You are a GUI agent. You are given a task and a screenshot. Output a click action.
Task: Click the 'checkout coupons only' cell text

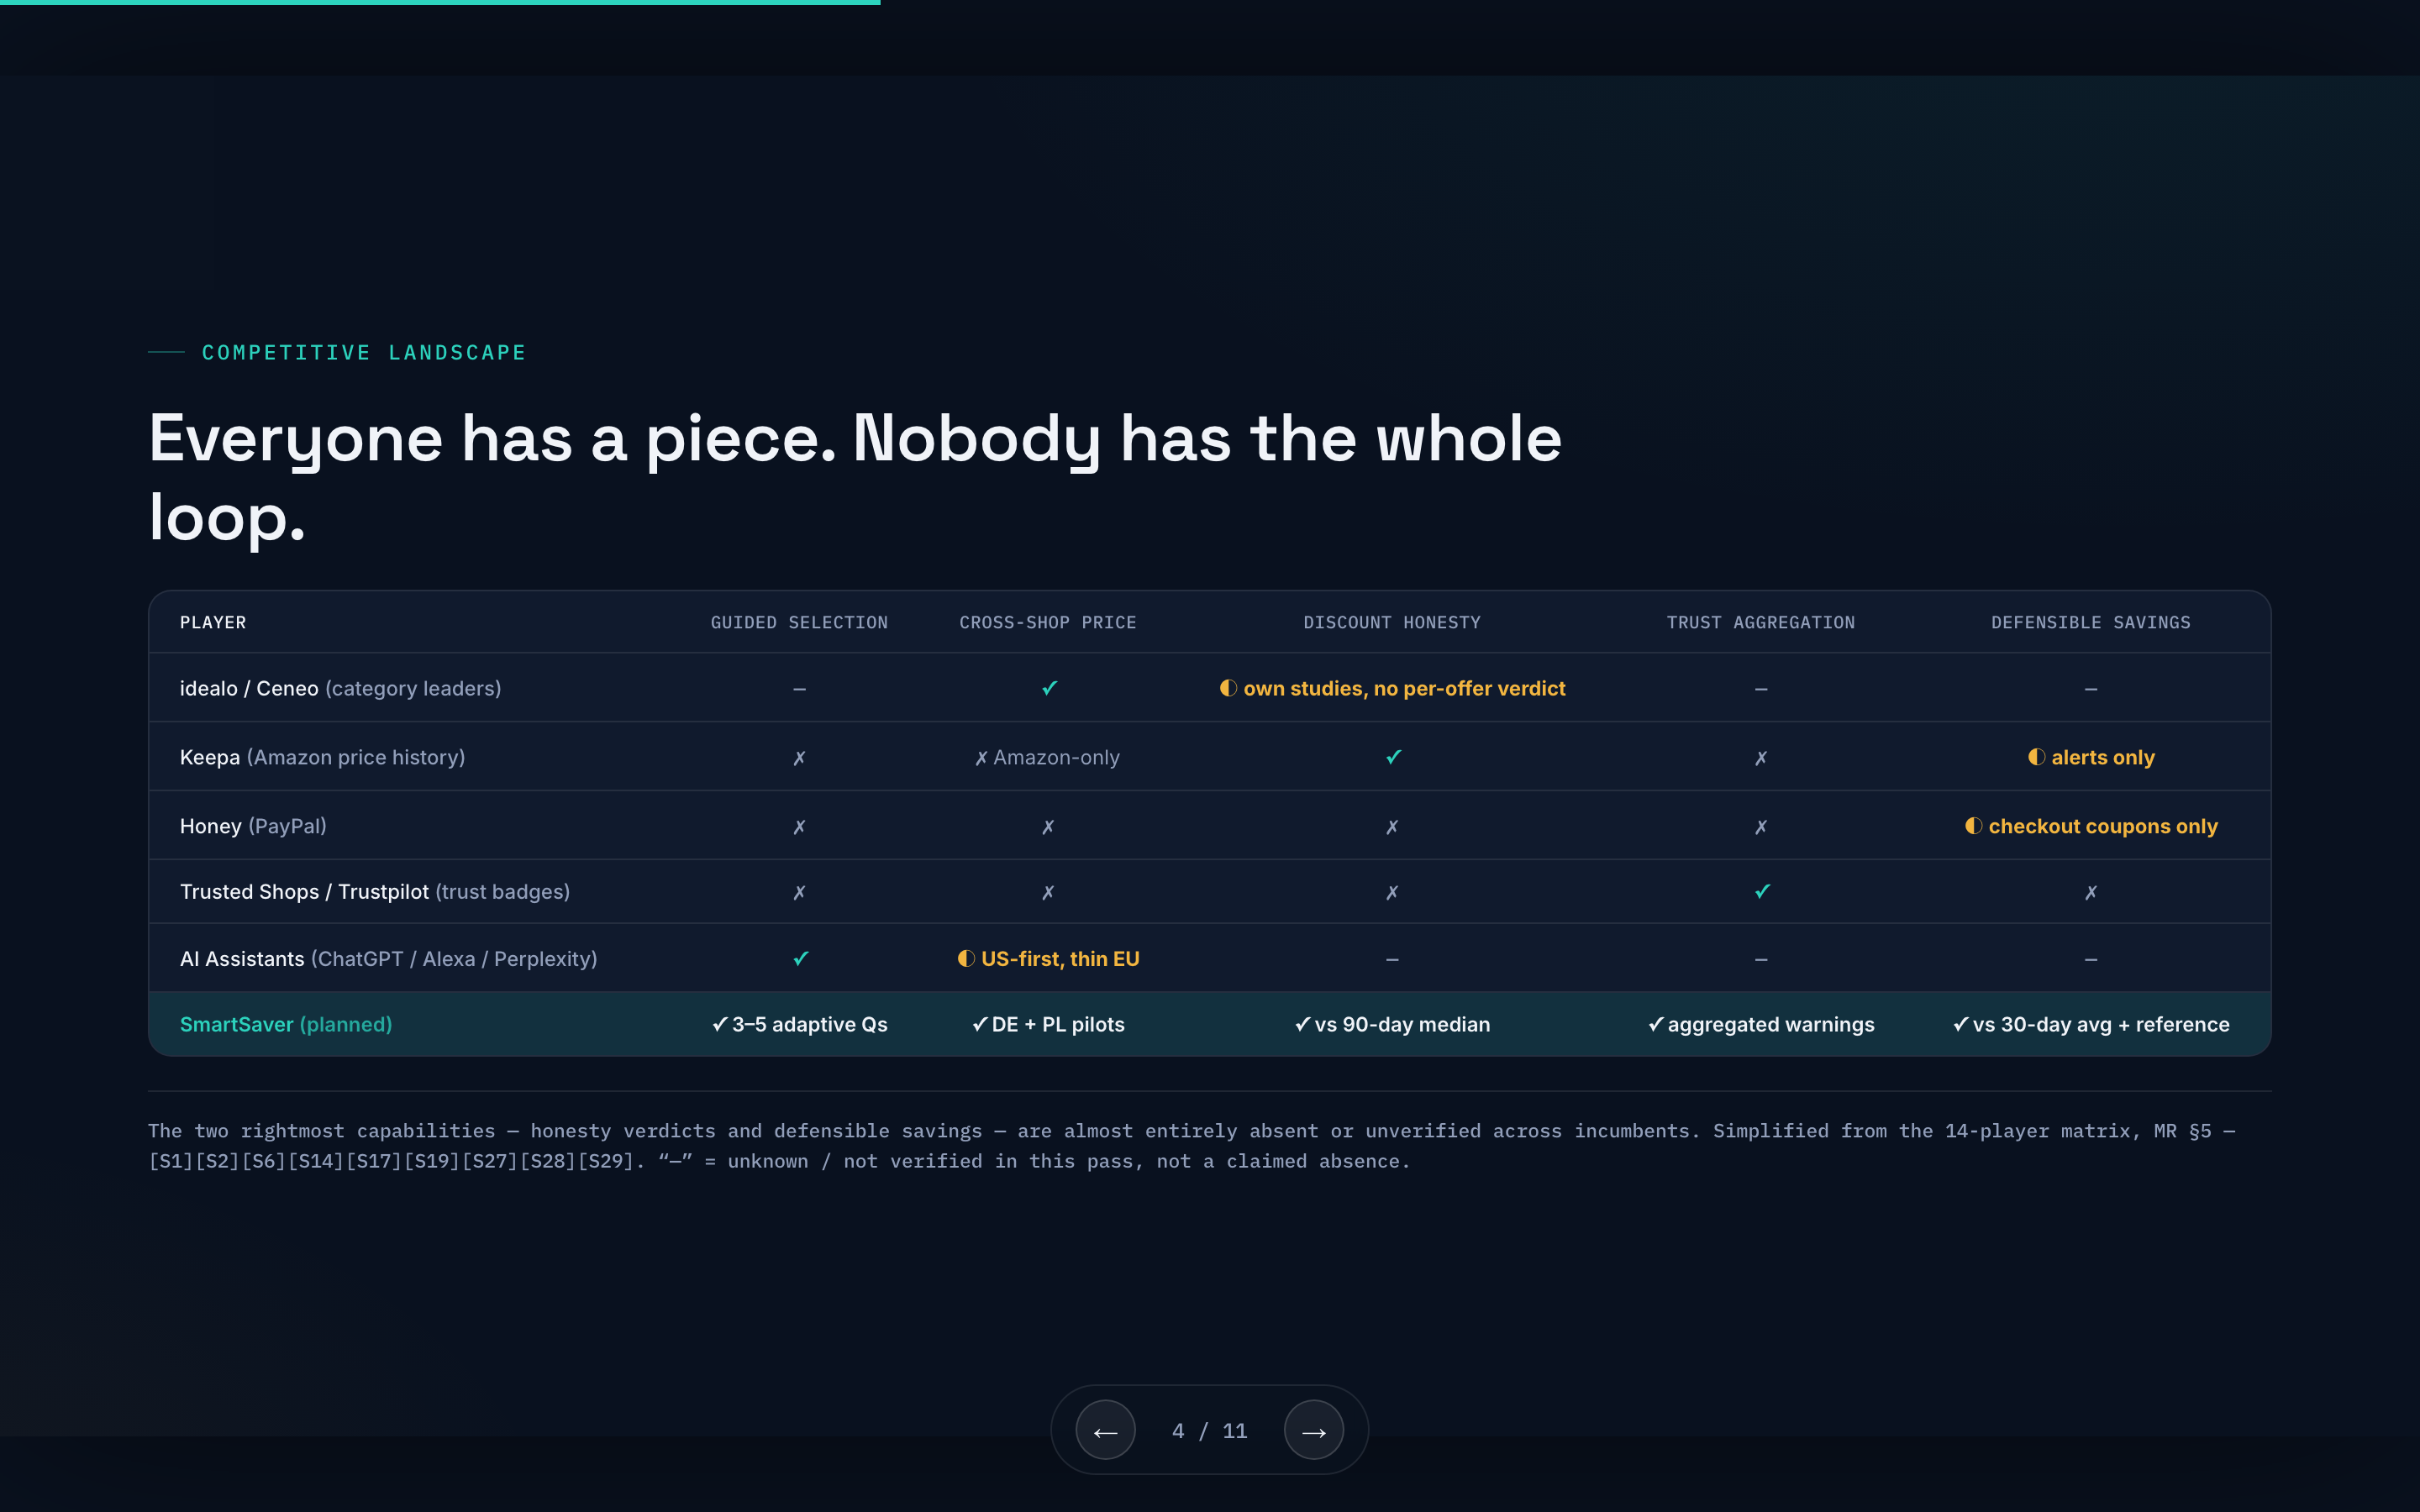click(x=2103, y=826)
